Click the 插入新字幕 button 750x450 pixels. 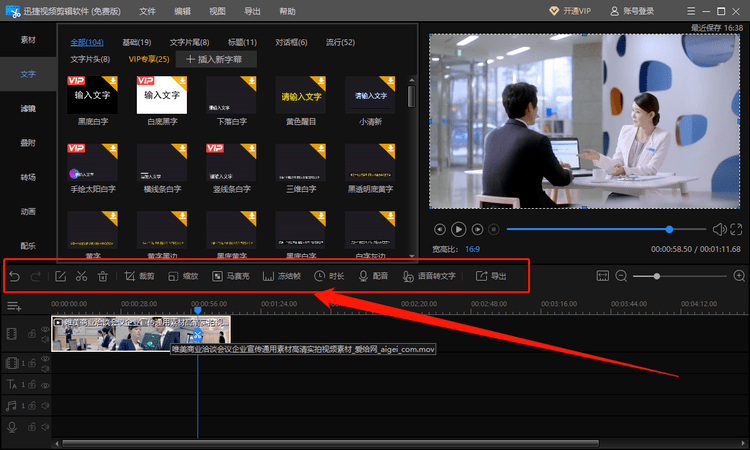[216, 59]
